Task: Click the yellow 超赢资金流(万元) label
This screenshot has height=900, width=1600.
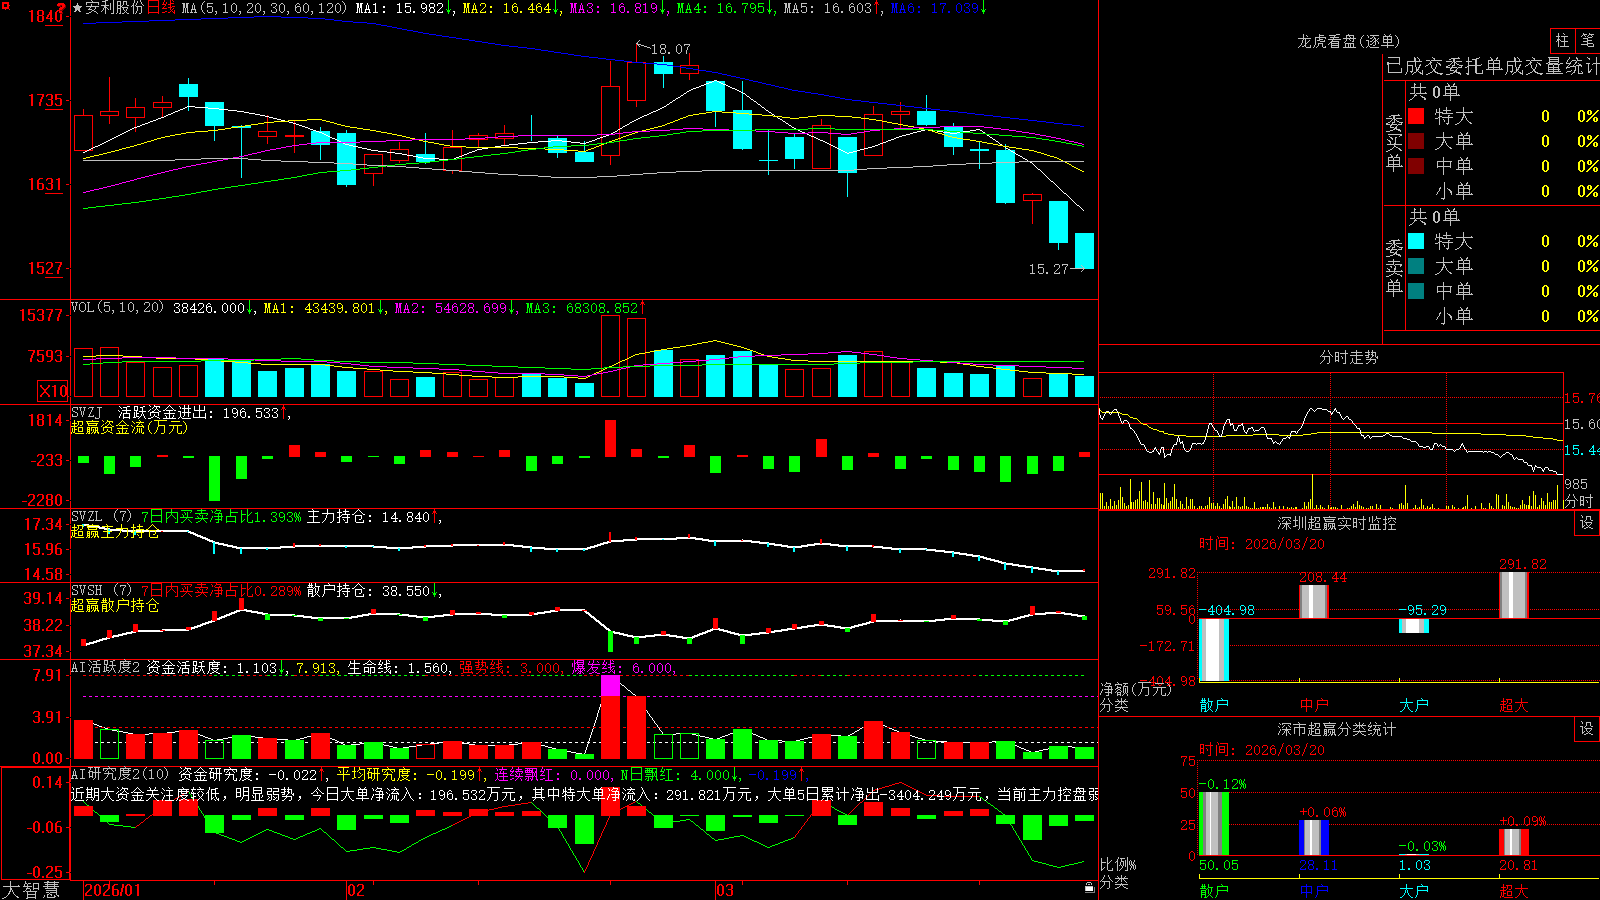Action: [129, 427]
